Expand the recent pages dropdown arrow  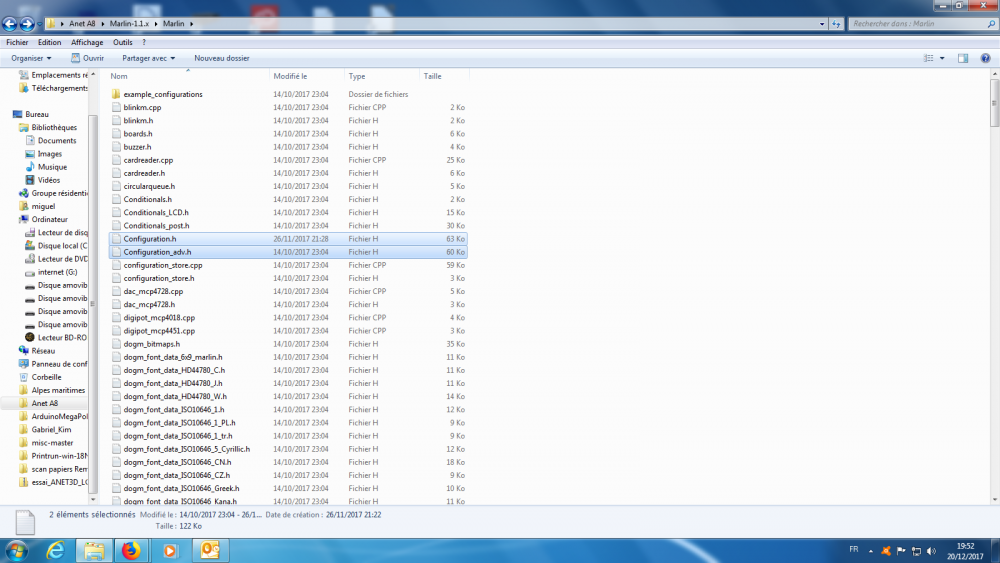[40, 24]
